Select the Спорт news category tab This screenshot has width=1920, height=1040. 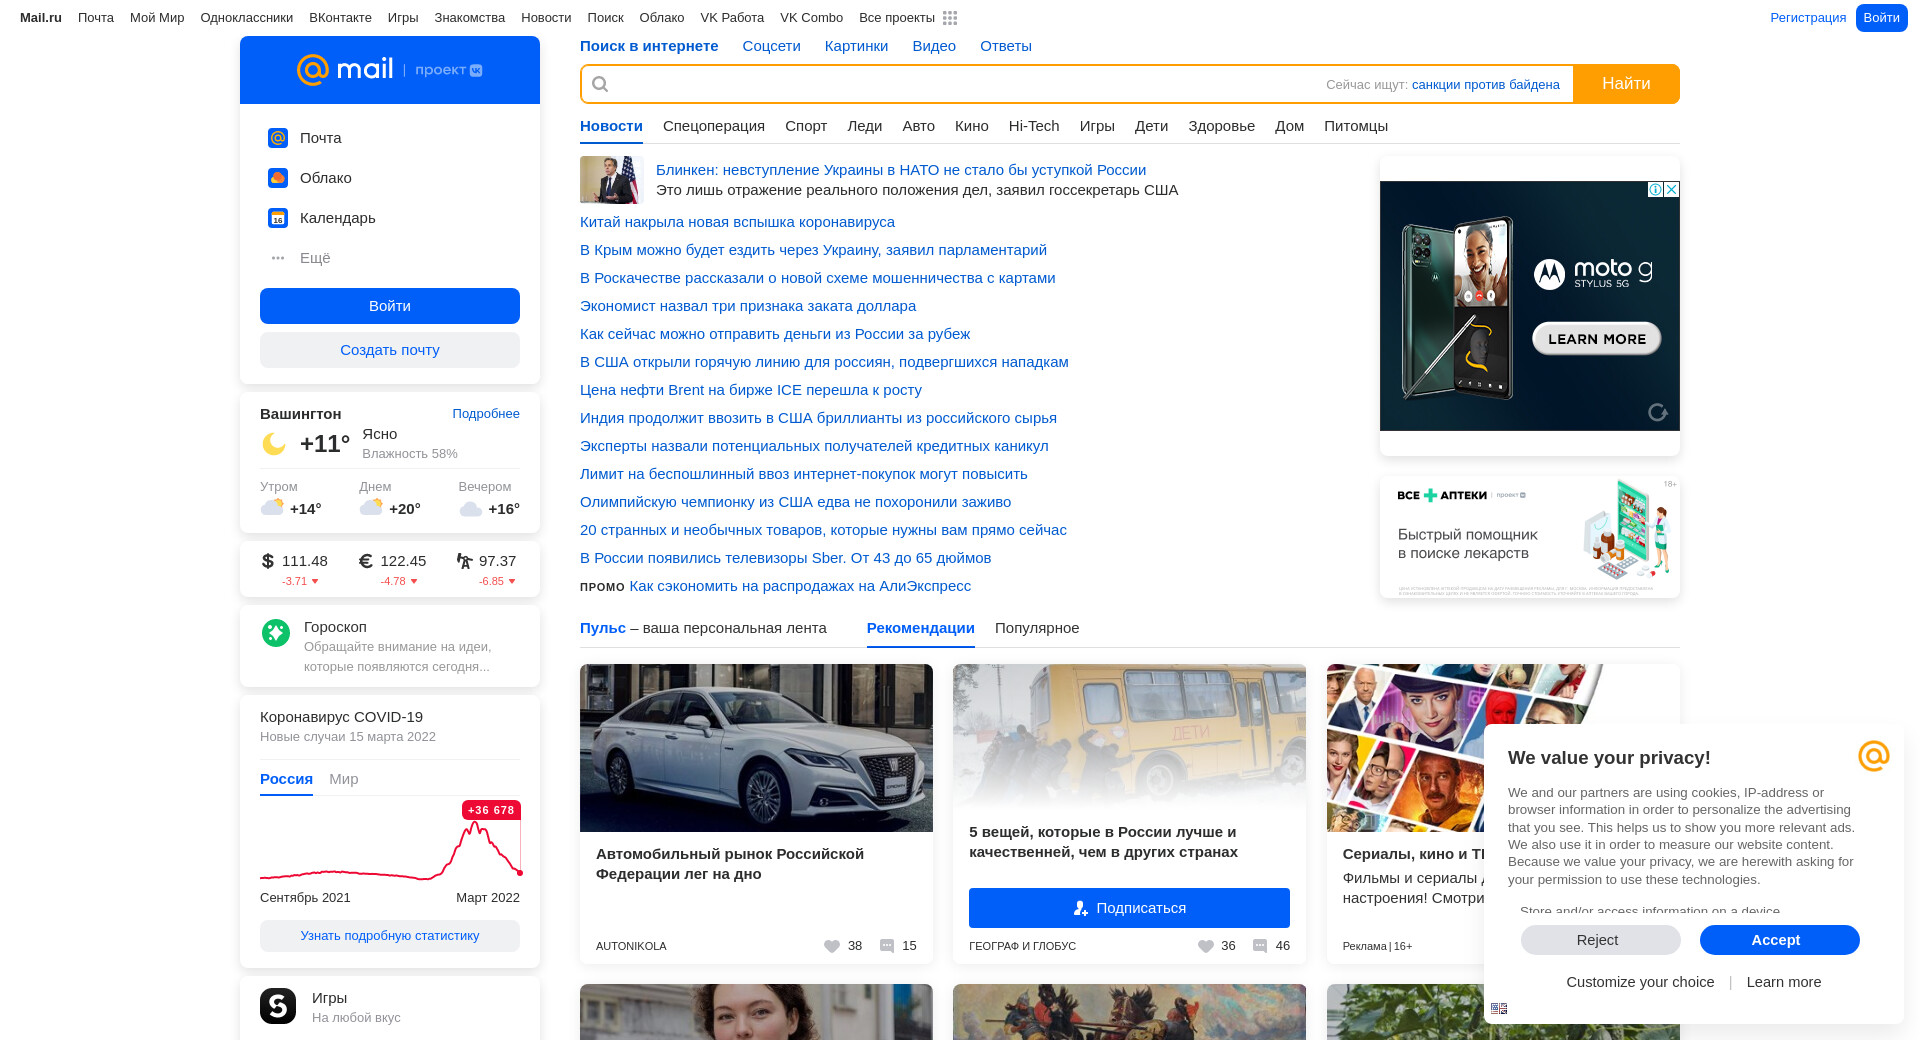click(805, 126)
